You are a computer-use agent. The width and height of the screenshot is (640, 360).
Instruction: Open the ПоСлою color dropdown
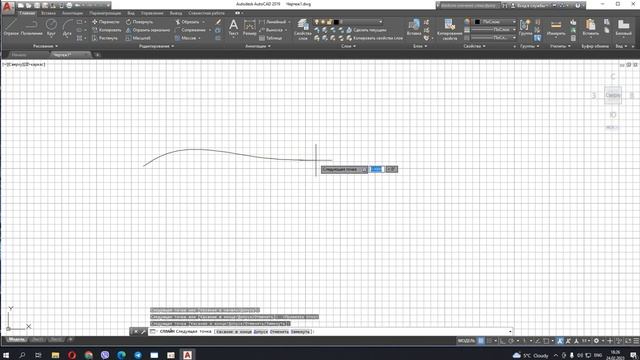494,22
